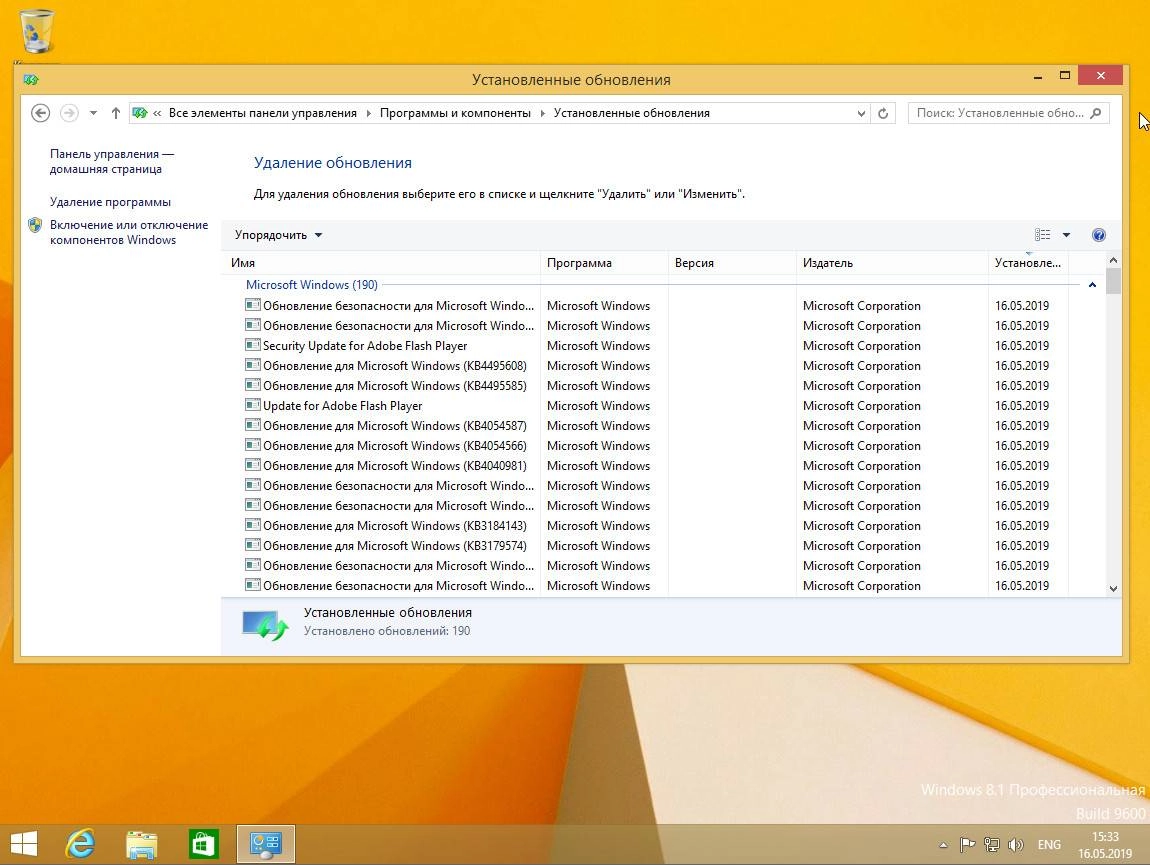Switch input language ENG indicator
Screen dimensions: 1150x865
click(x=1049, y=845)
